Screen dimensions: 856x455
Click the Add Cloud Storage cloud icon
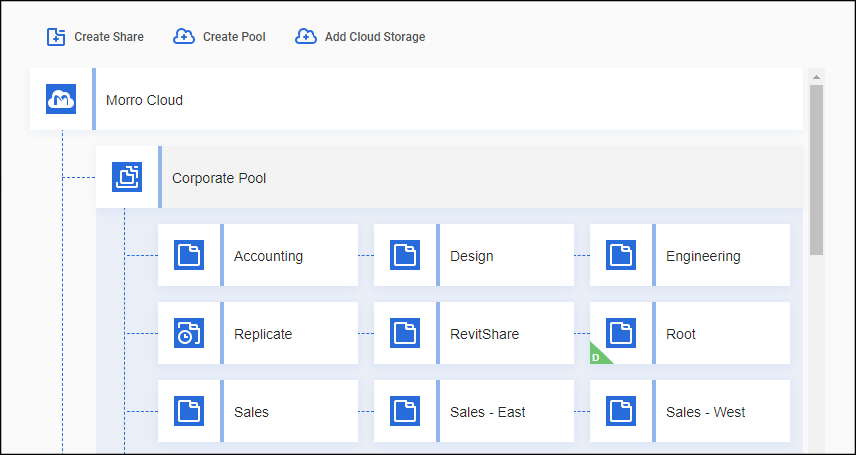coord(306,37)
